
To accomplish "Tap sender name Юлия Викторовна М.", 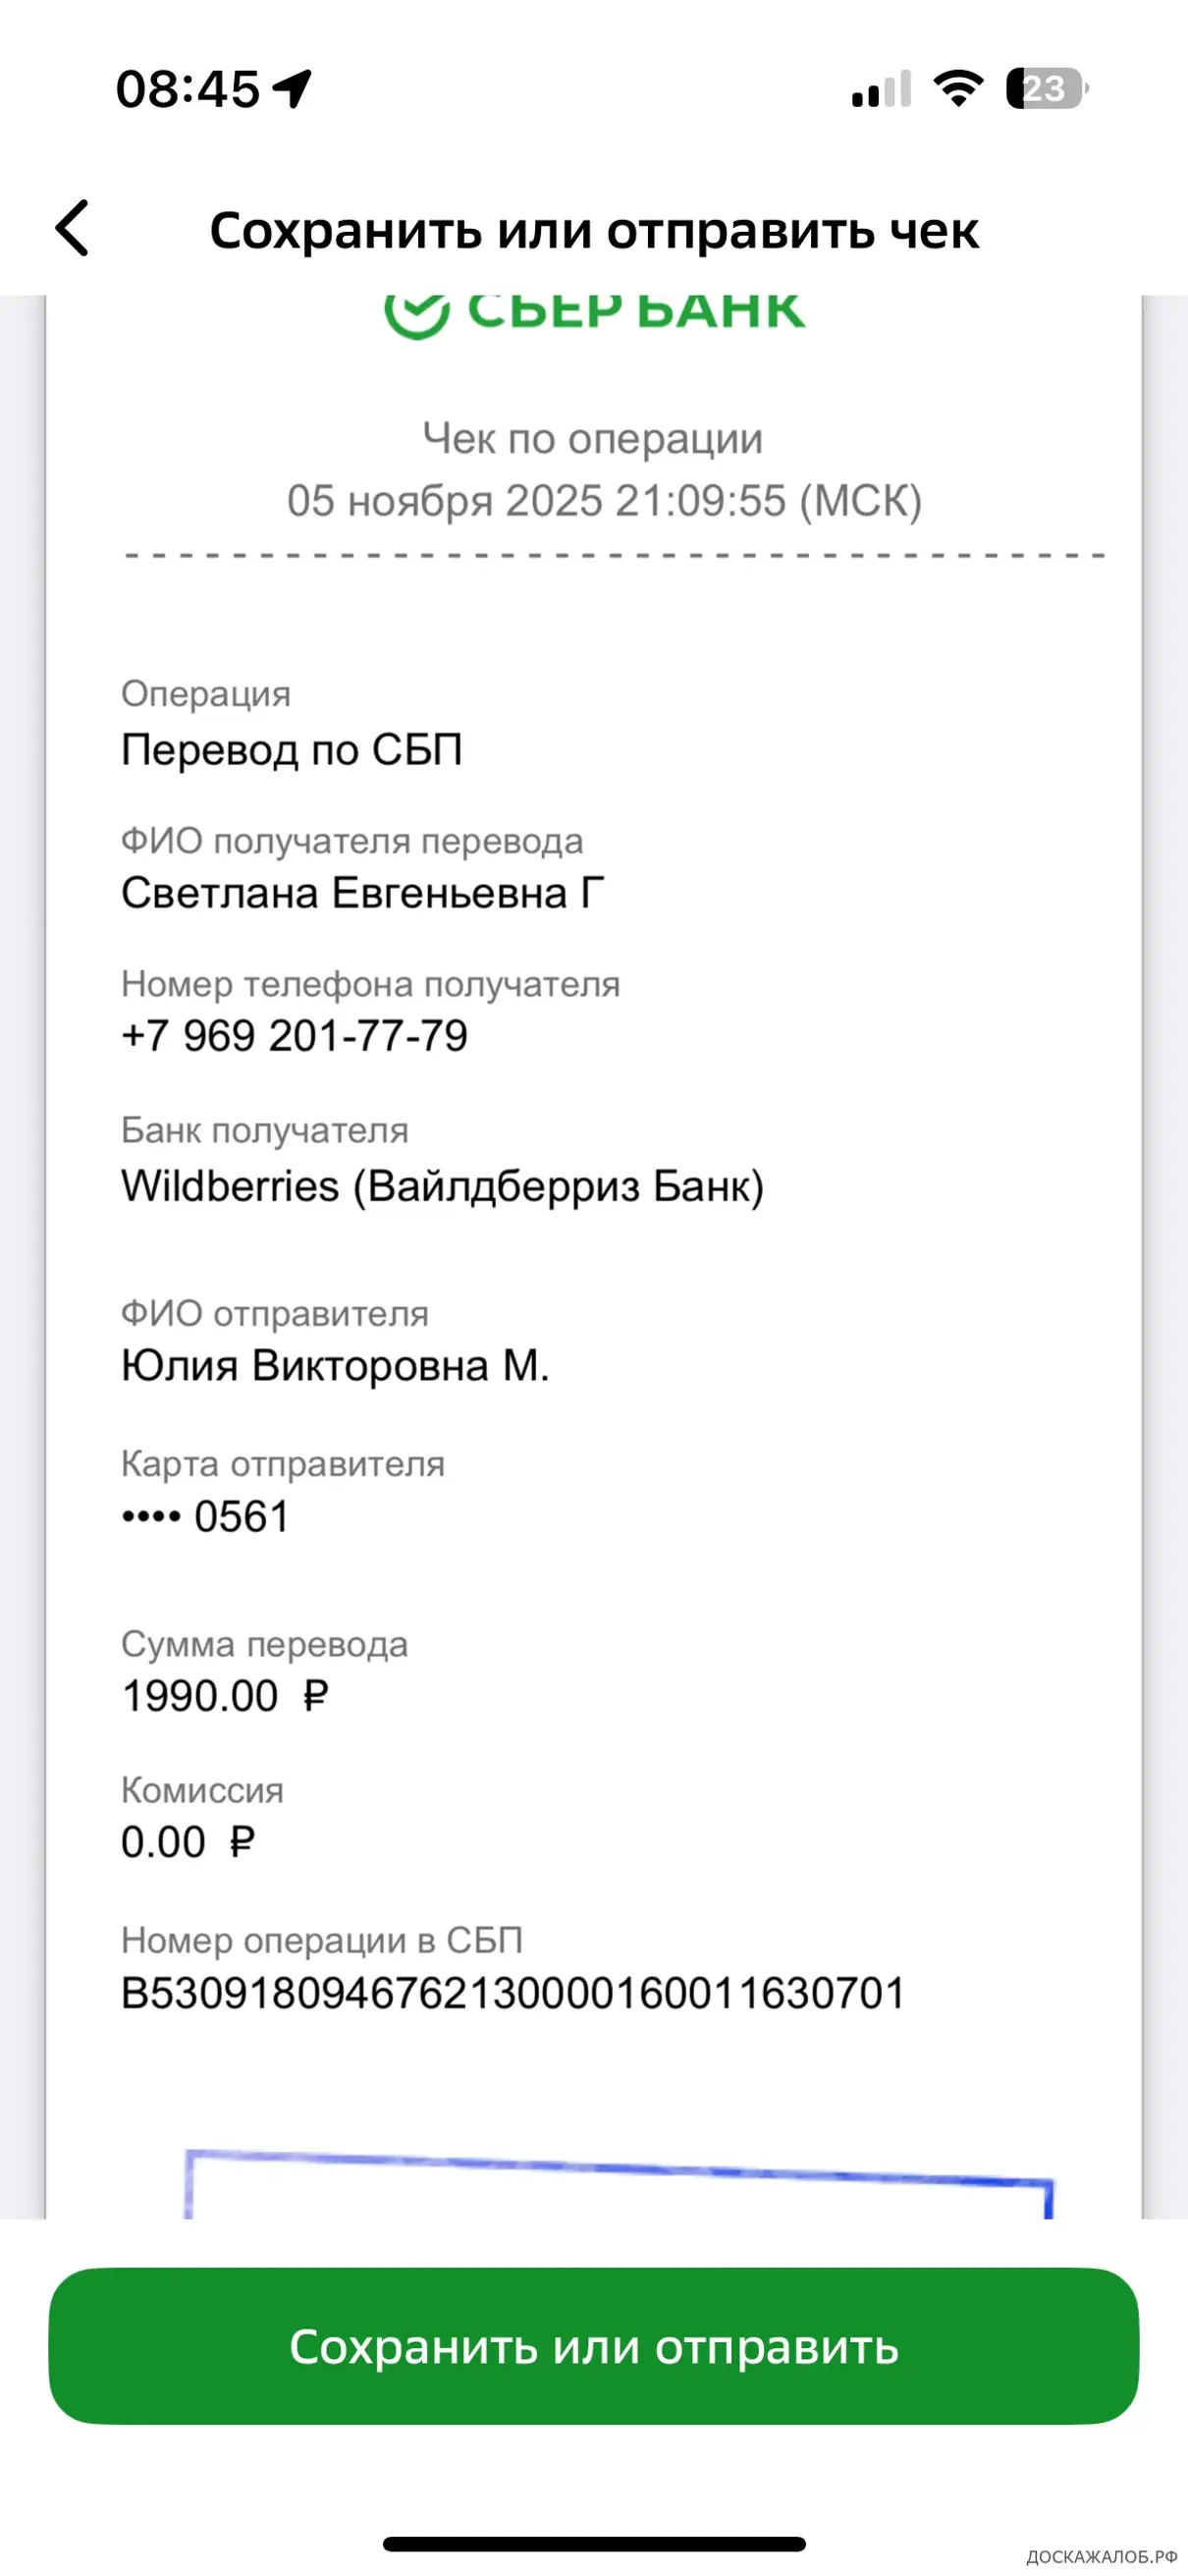I will 335,1366.
